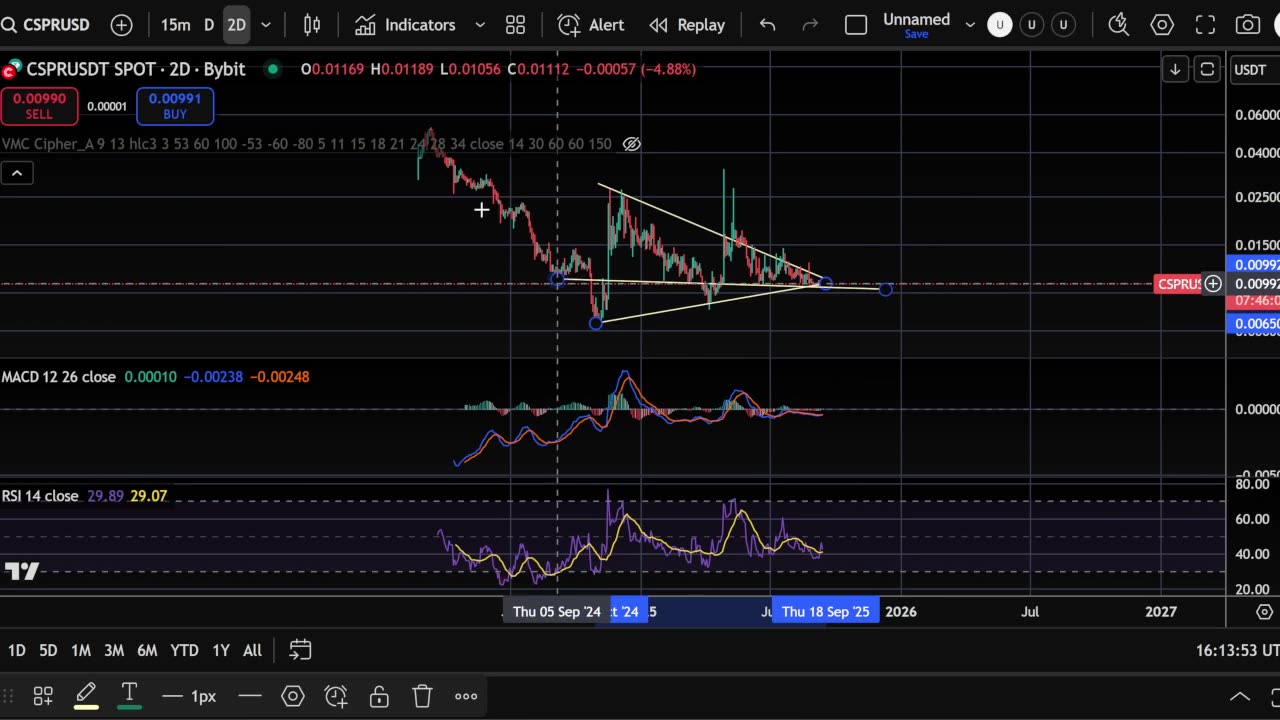This screenshot has height=720, width=1280.
Task: Open the TradingView logo on chart
Action: click(x=22, y=571)
